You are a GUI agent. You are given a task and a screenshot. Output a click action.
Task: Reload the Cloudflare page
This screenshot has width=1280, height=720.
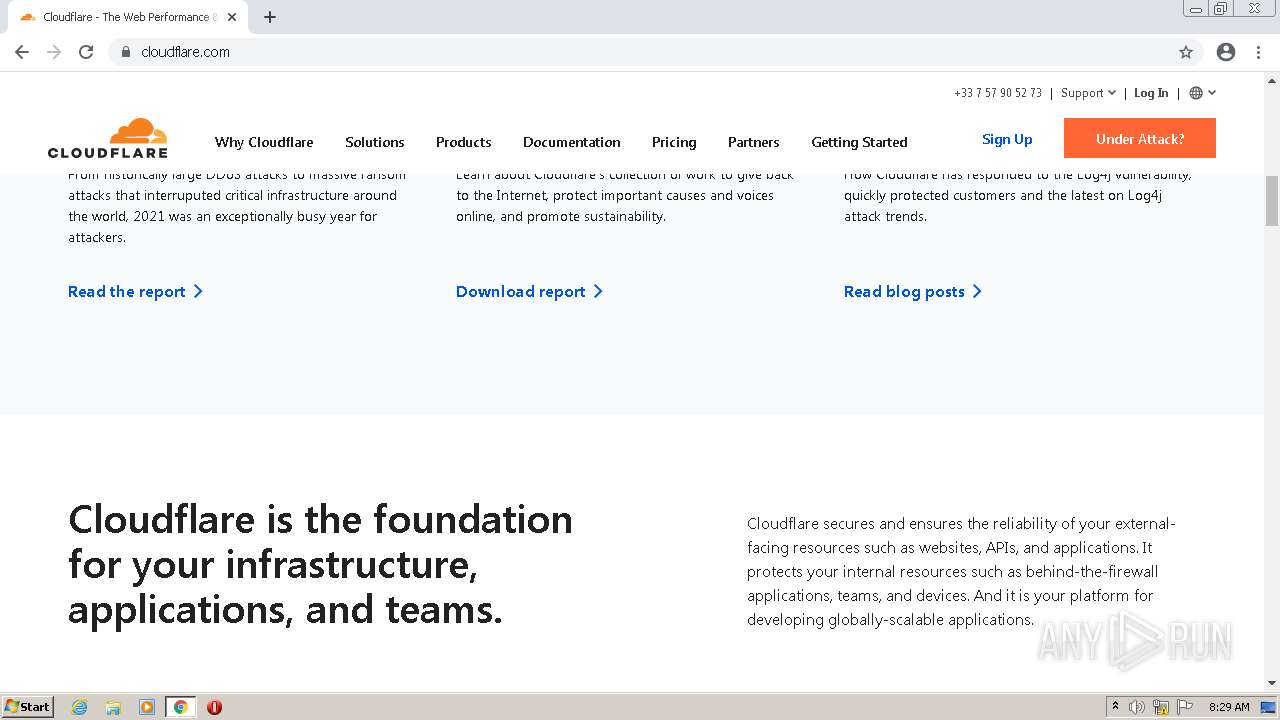pos(86,52)
